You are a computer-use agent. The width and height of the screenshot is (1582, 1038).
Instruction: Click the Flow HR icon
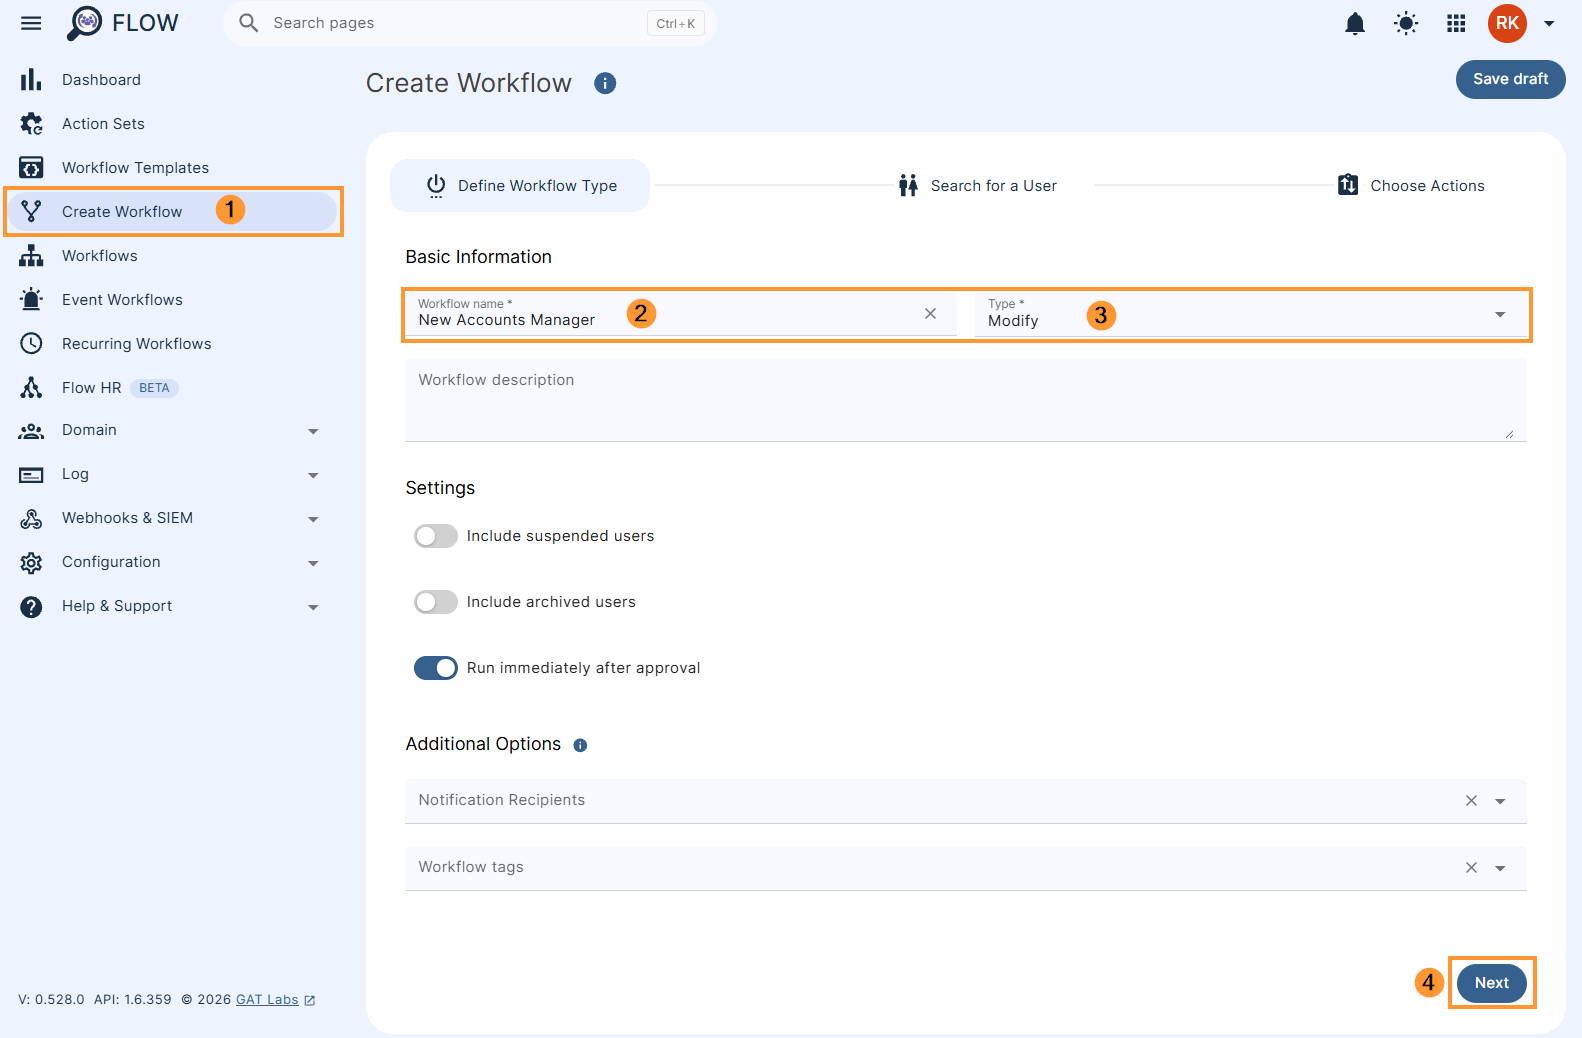(31, 388)
